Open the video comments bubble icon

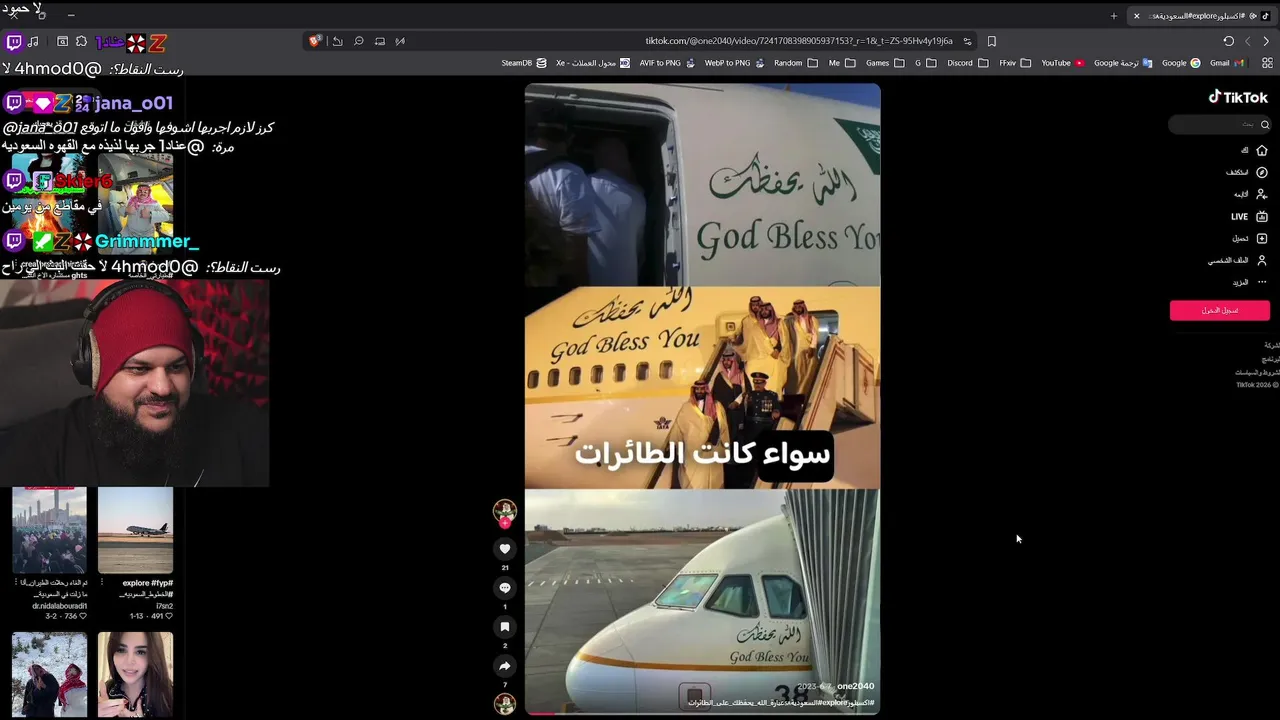(505, 588)
